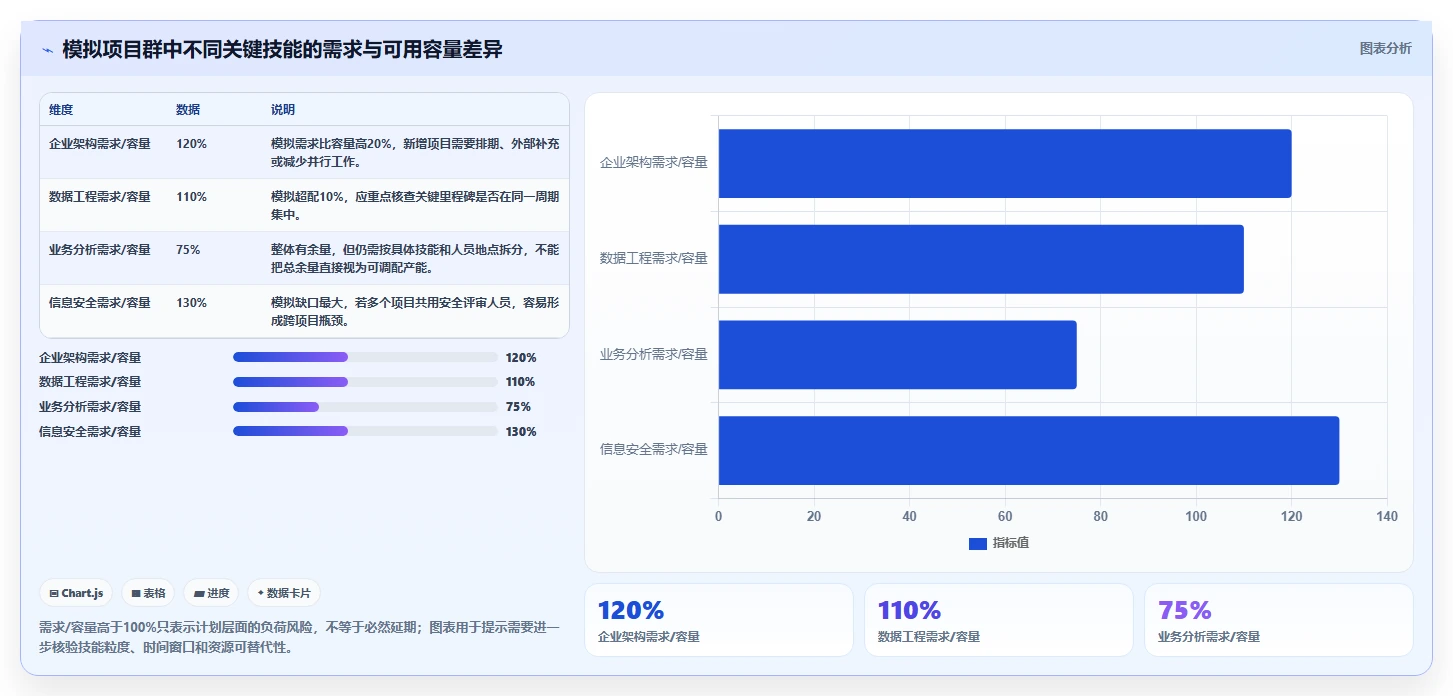Click the 维度 column header
Viewport: 1453px width, 696px height.
point(61,110)
